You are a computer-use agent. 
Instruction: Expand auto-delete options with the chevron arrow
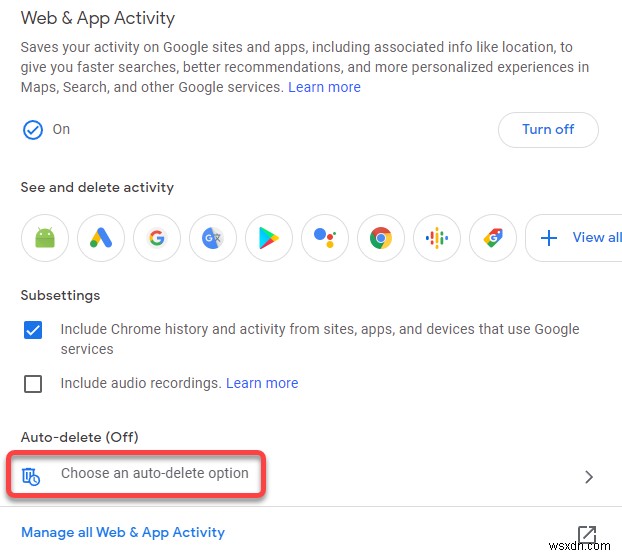click(589, 477)
